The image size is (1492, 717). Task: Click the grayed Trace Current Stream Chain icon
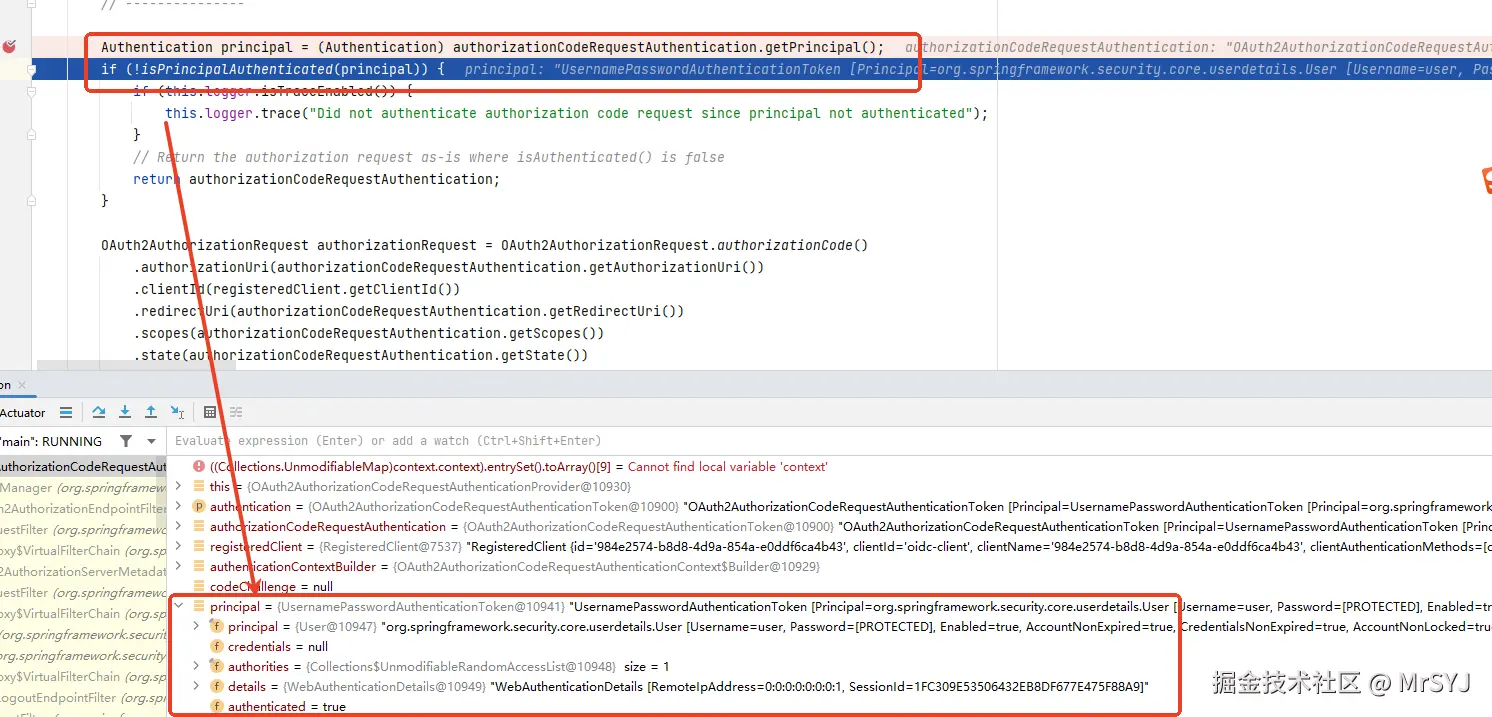click(x=236, y=412)
